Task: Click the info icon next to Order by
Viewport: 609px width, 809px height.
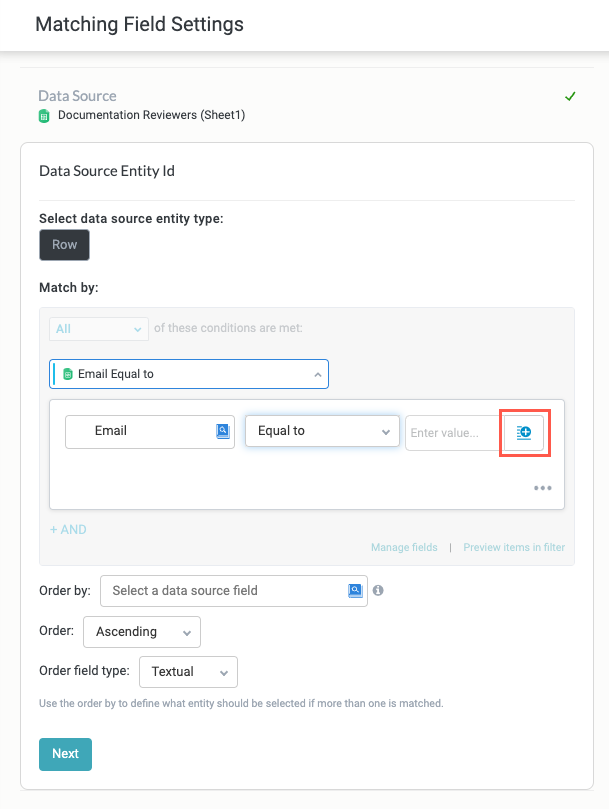Action: (378, 591)
